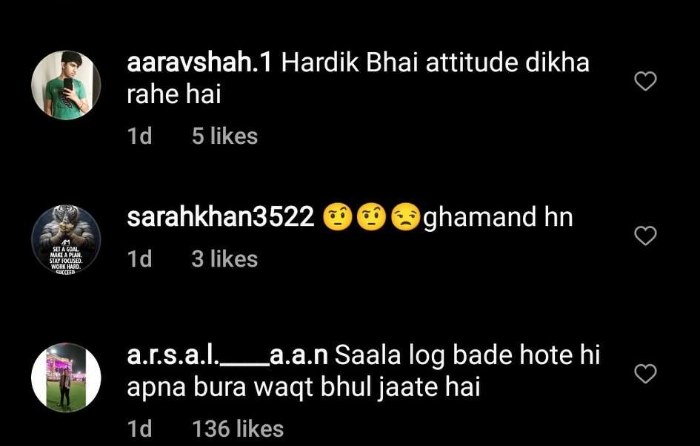Visit the aaravshah.1 username link
This screenshot has width=700, height=446.
click(x=199, y=63)
